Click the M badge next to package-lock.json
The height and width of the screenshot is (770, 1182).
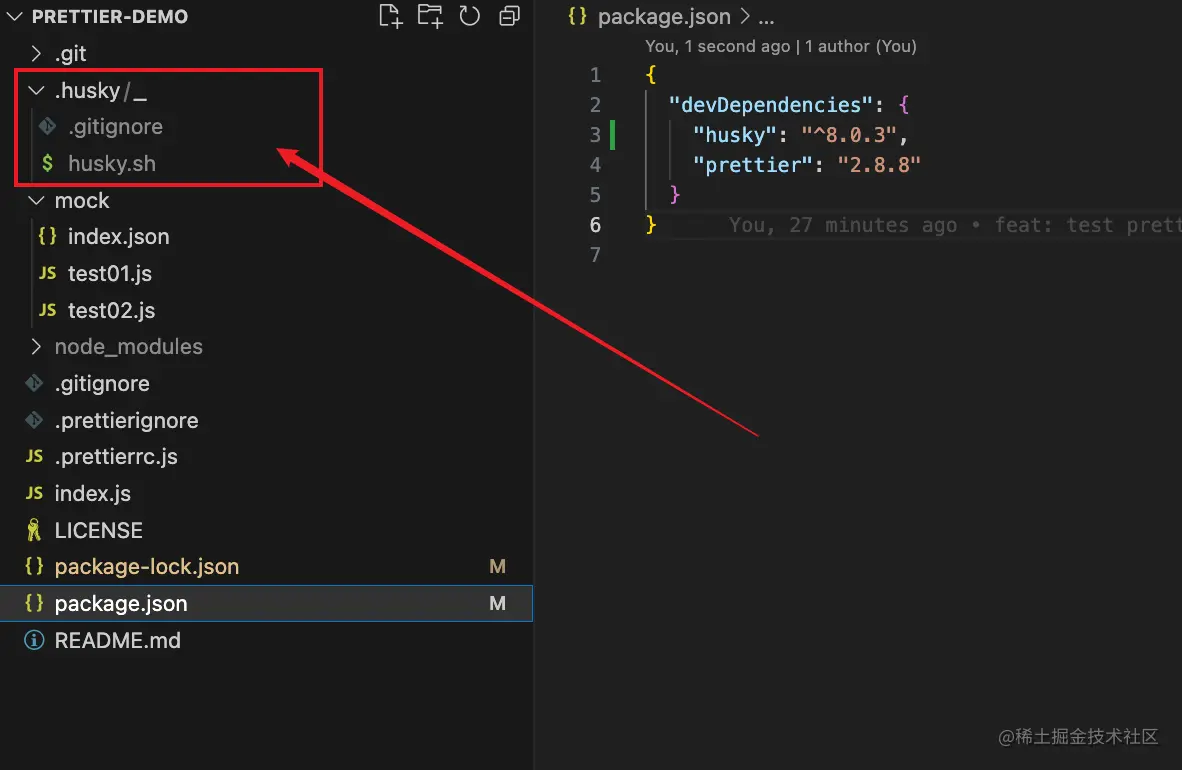[x=497, y=566]
